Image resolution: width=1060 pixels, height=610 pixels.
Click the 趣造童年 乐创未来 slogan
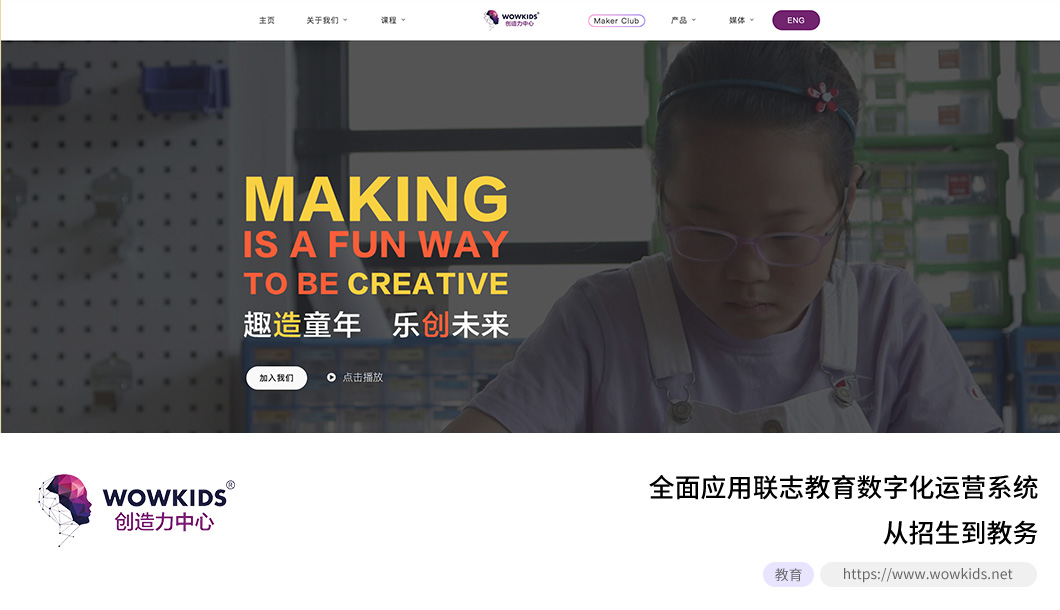[376, 325]
